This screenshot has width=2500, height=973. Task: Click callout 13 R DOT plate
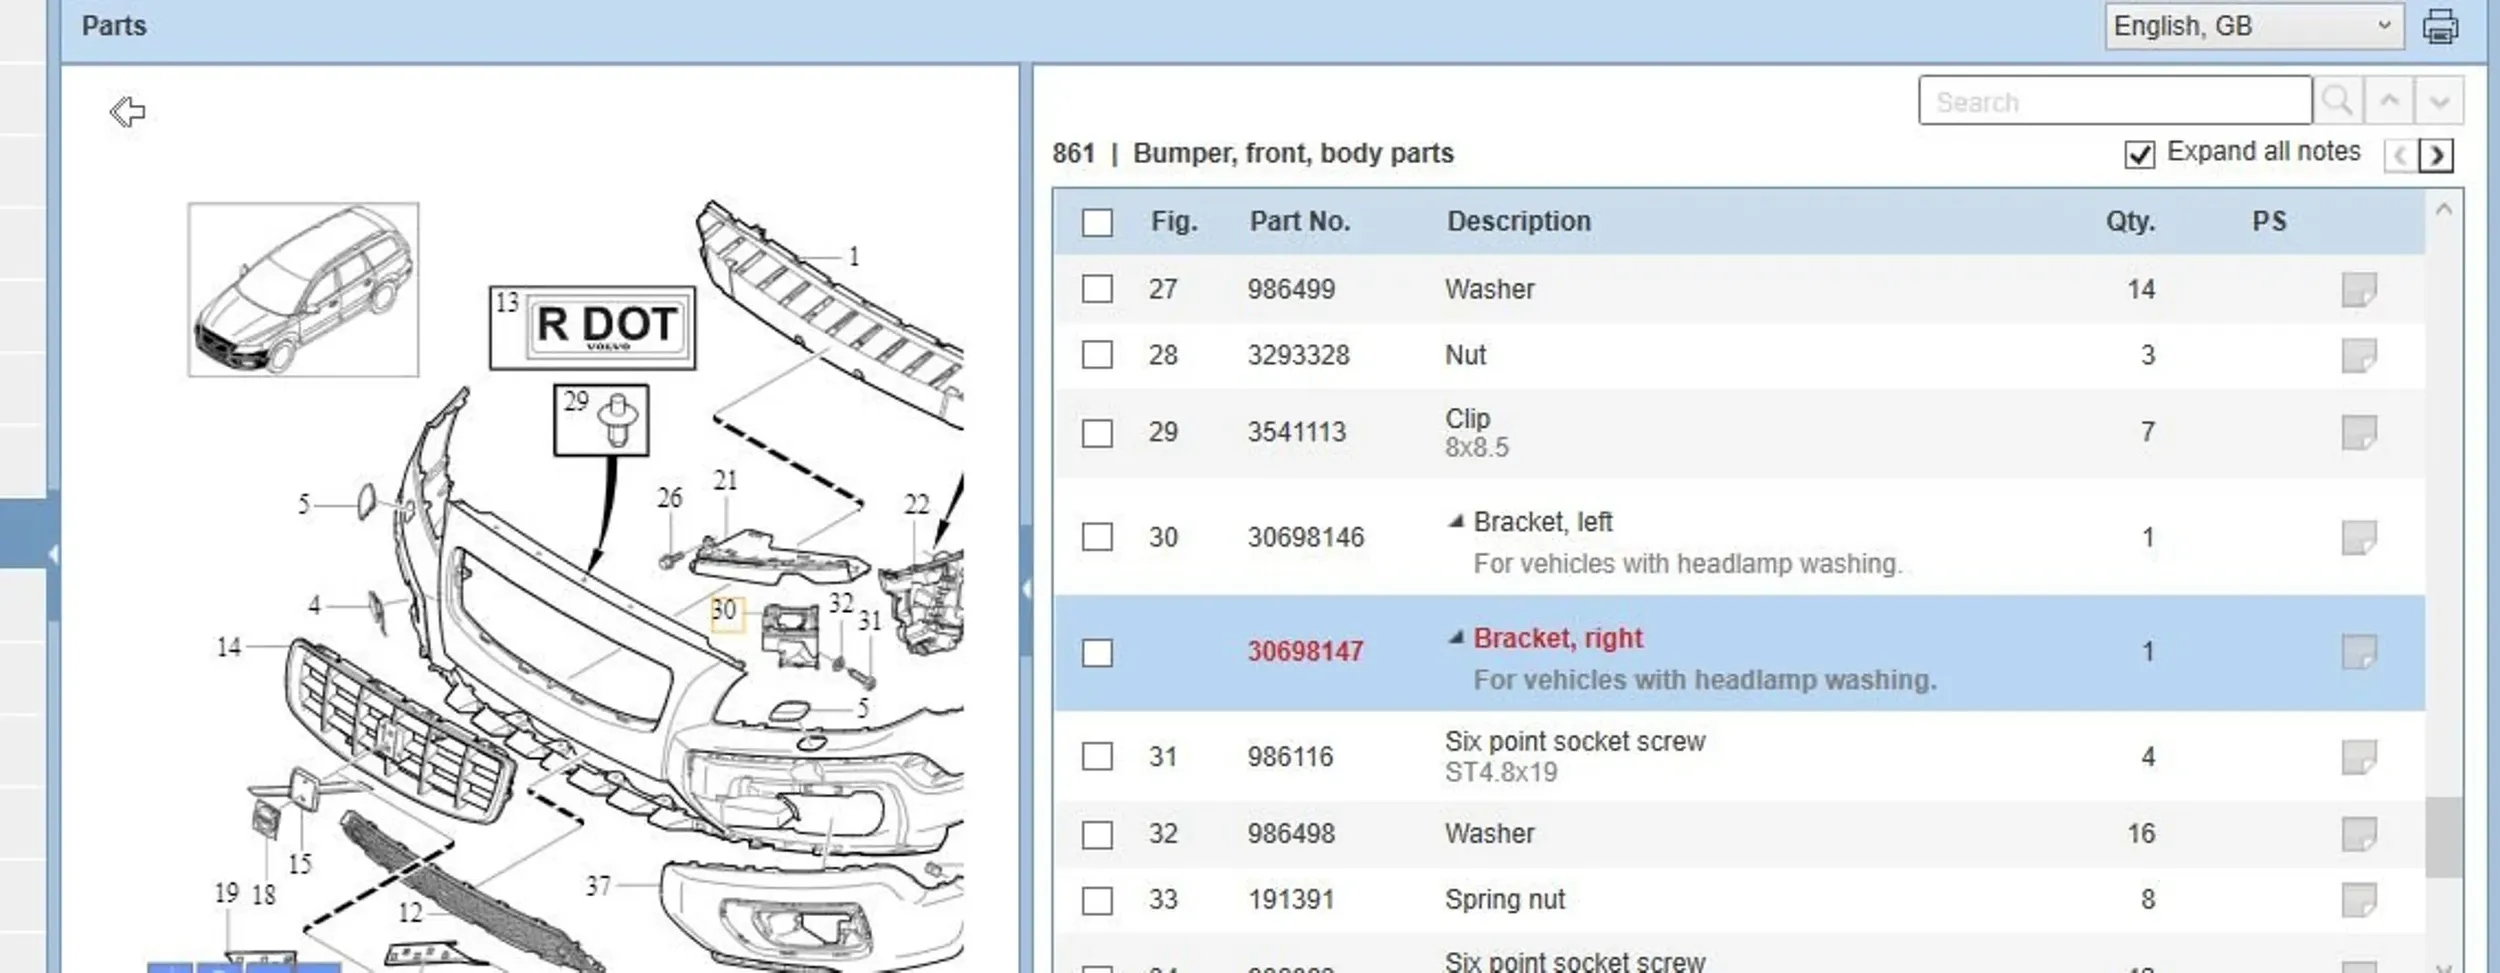tap(592, 328)
